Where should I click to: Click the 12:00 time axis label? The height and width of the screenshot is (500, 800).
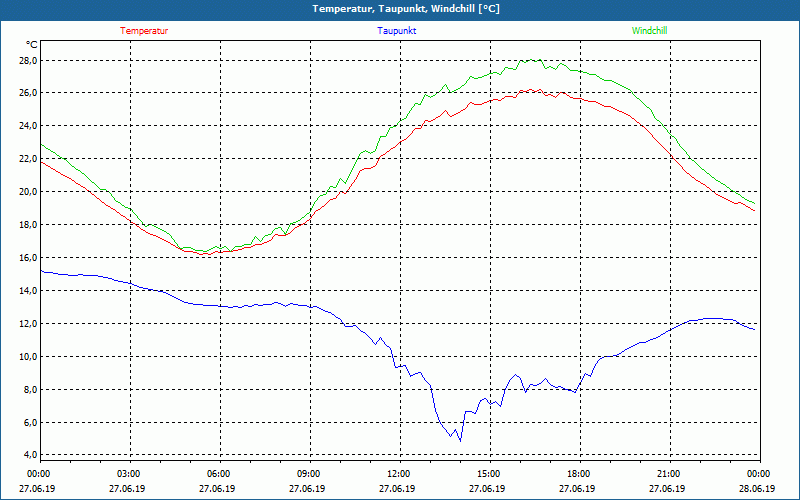399,474
